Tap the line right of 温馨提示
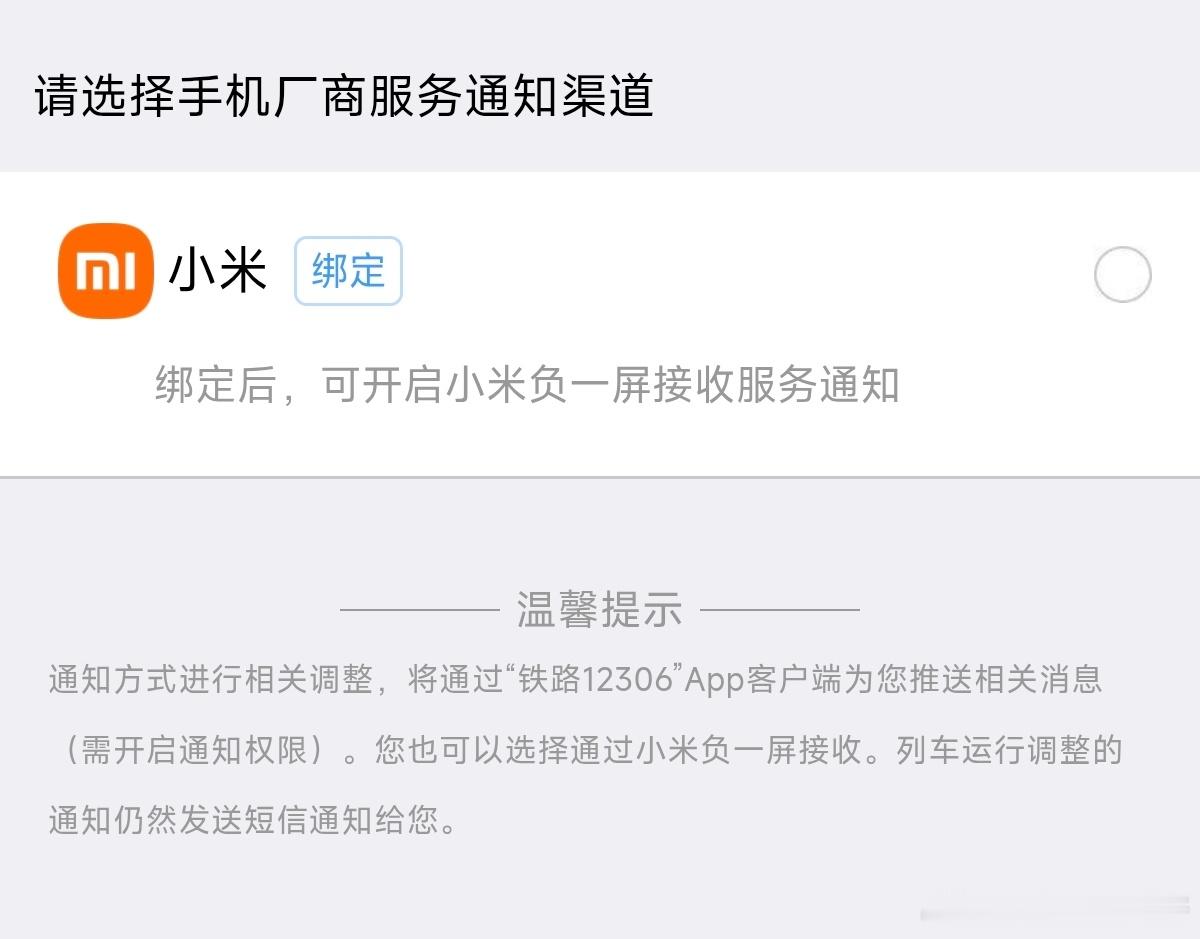The height and width of the screenshot is (939, 1200). click(x=780, y=609)
